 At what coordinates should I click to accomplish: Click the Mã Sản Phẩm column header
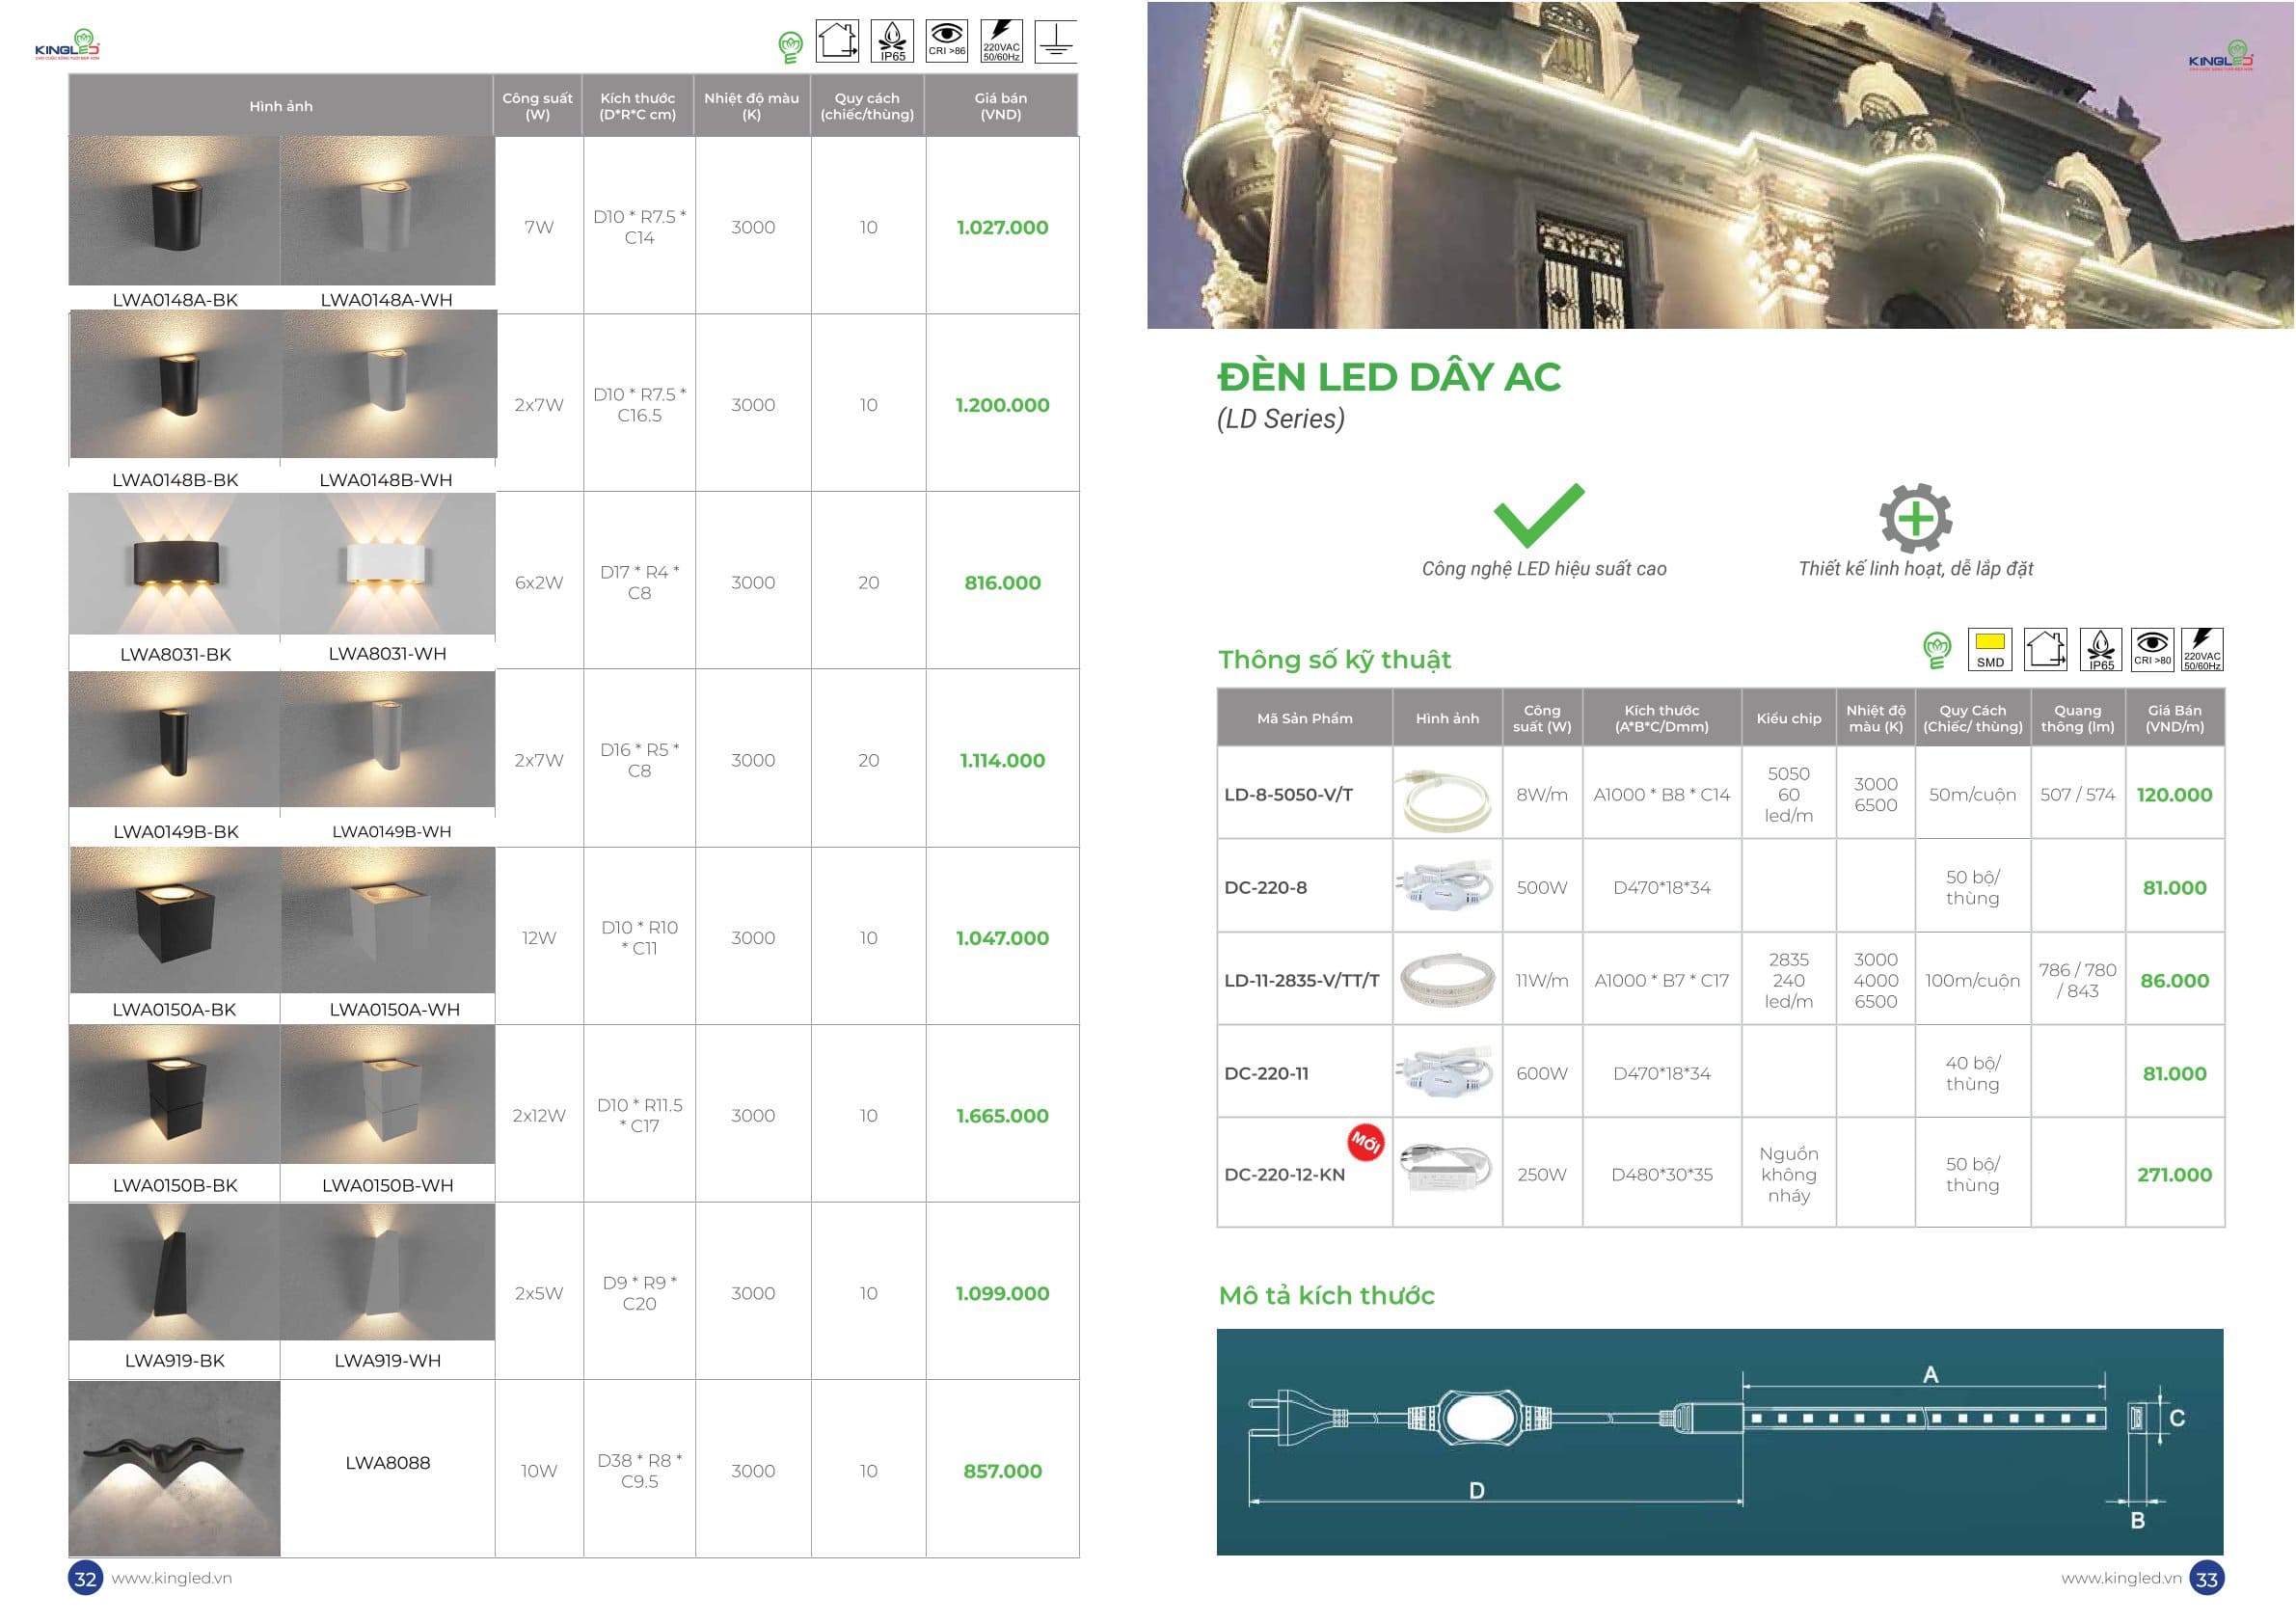click(x=1304, y=718)
